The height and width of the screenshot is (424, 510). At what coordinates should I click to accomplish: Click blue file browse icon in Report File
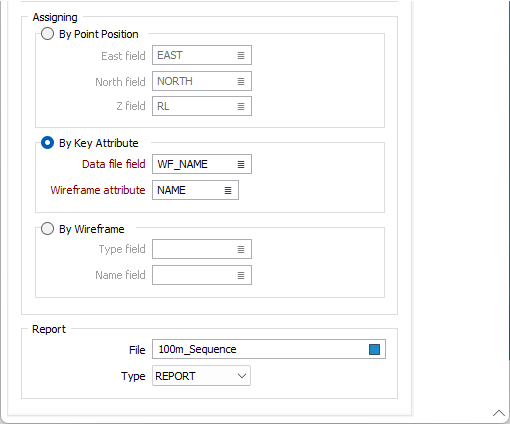point(374,349)
